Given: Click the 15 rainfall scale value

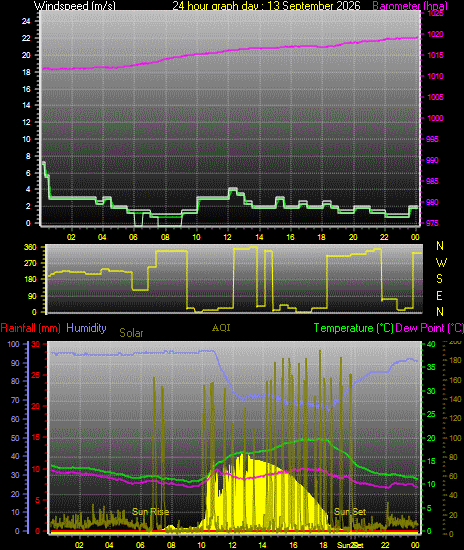Looking at the screenshot, I should [36, 437].
